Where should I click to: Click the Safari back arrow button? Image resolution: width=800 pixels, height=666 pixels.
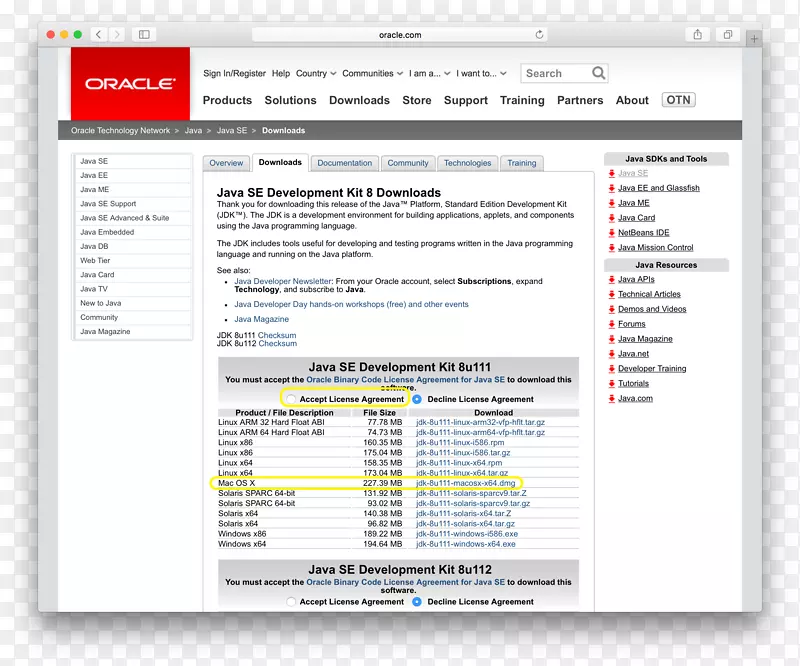(99, 34)
